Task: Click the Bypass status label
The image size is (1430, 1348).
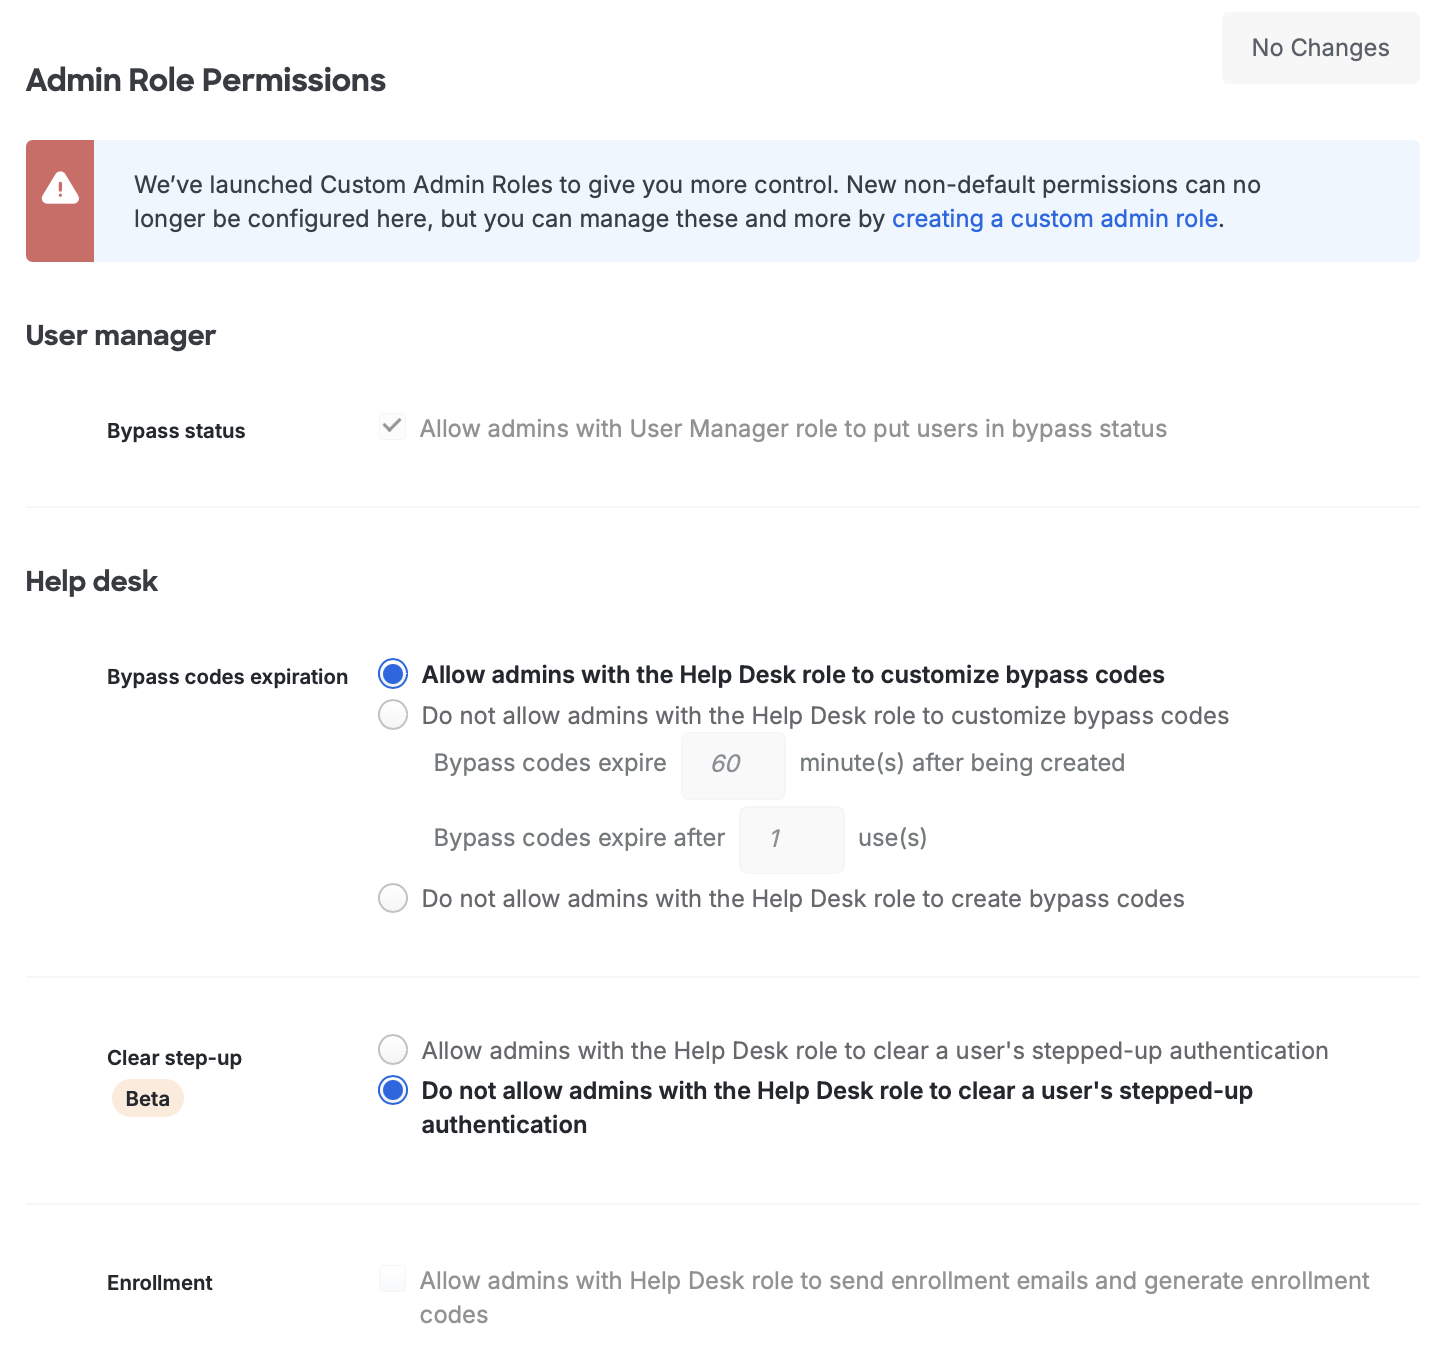Action: [x=176, y=430]
